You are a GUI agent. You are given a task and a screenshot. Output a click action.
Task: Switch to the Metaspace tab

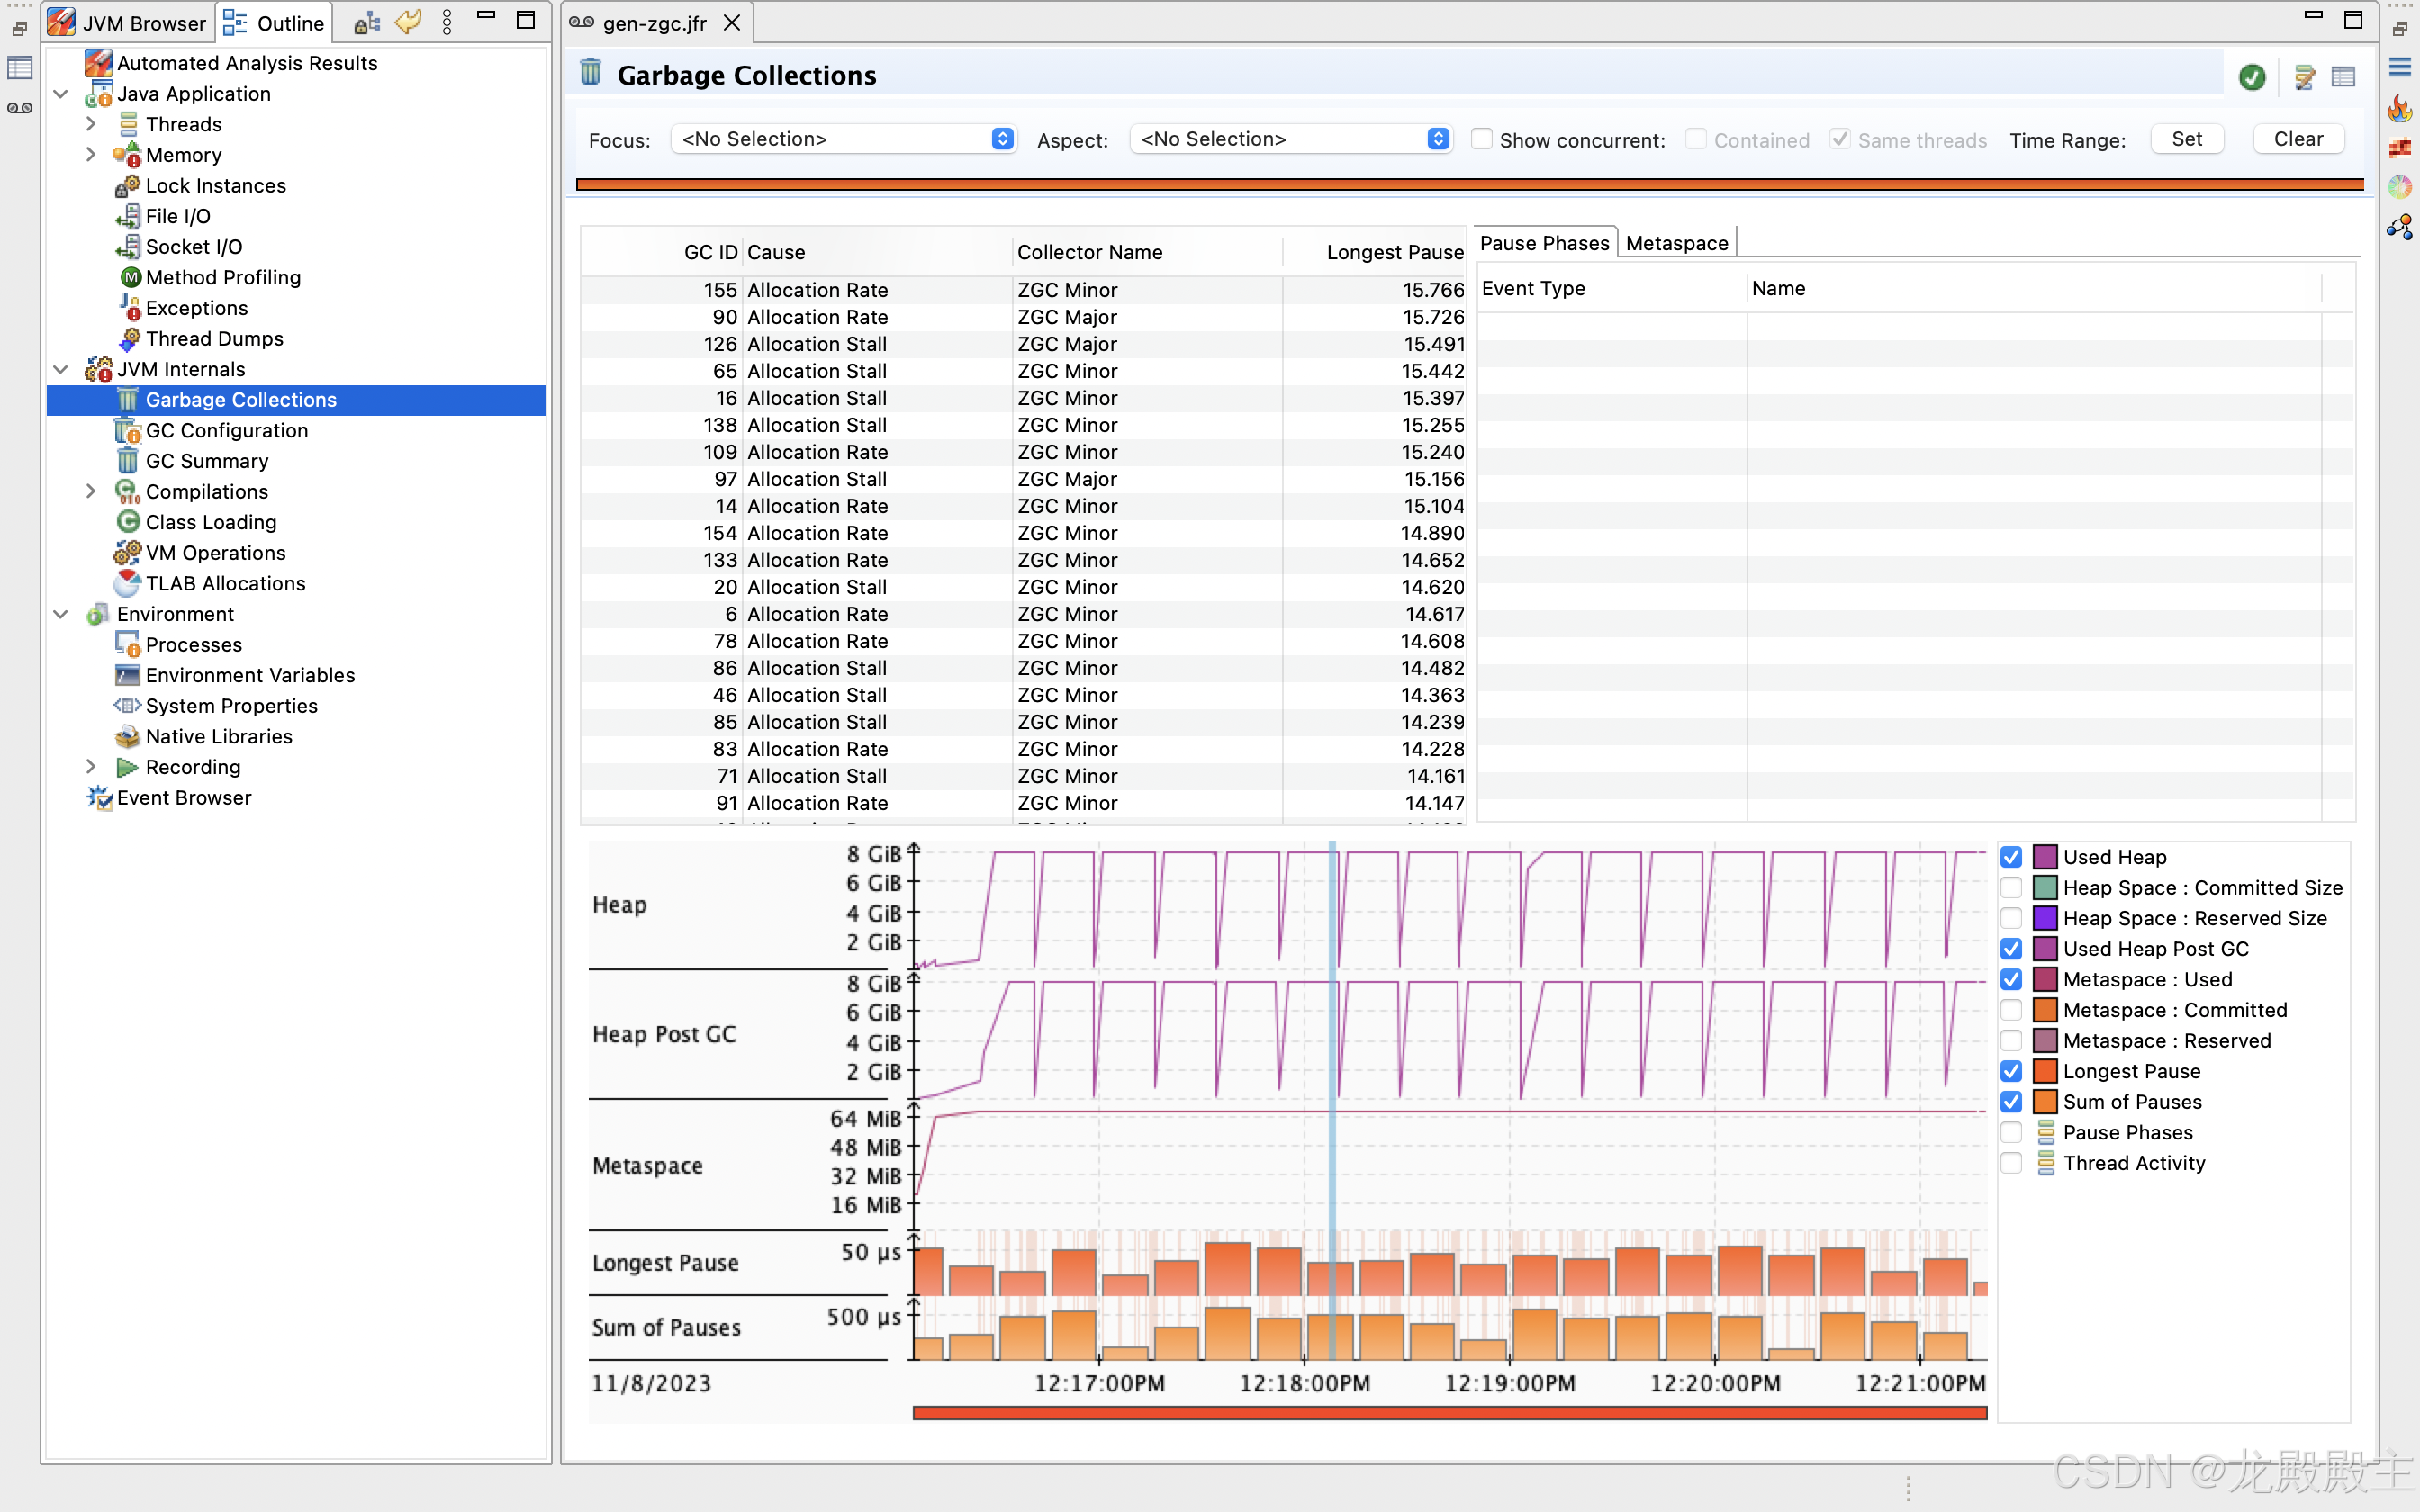point(1676,243)
